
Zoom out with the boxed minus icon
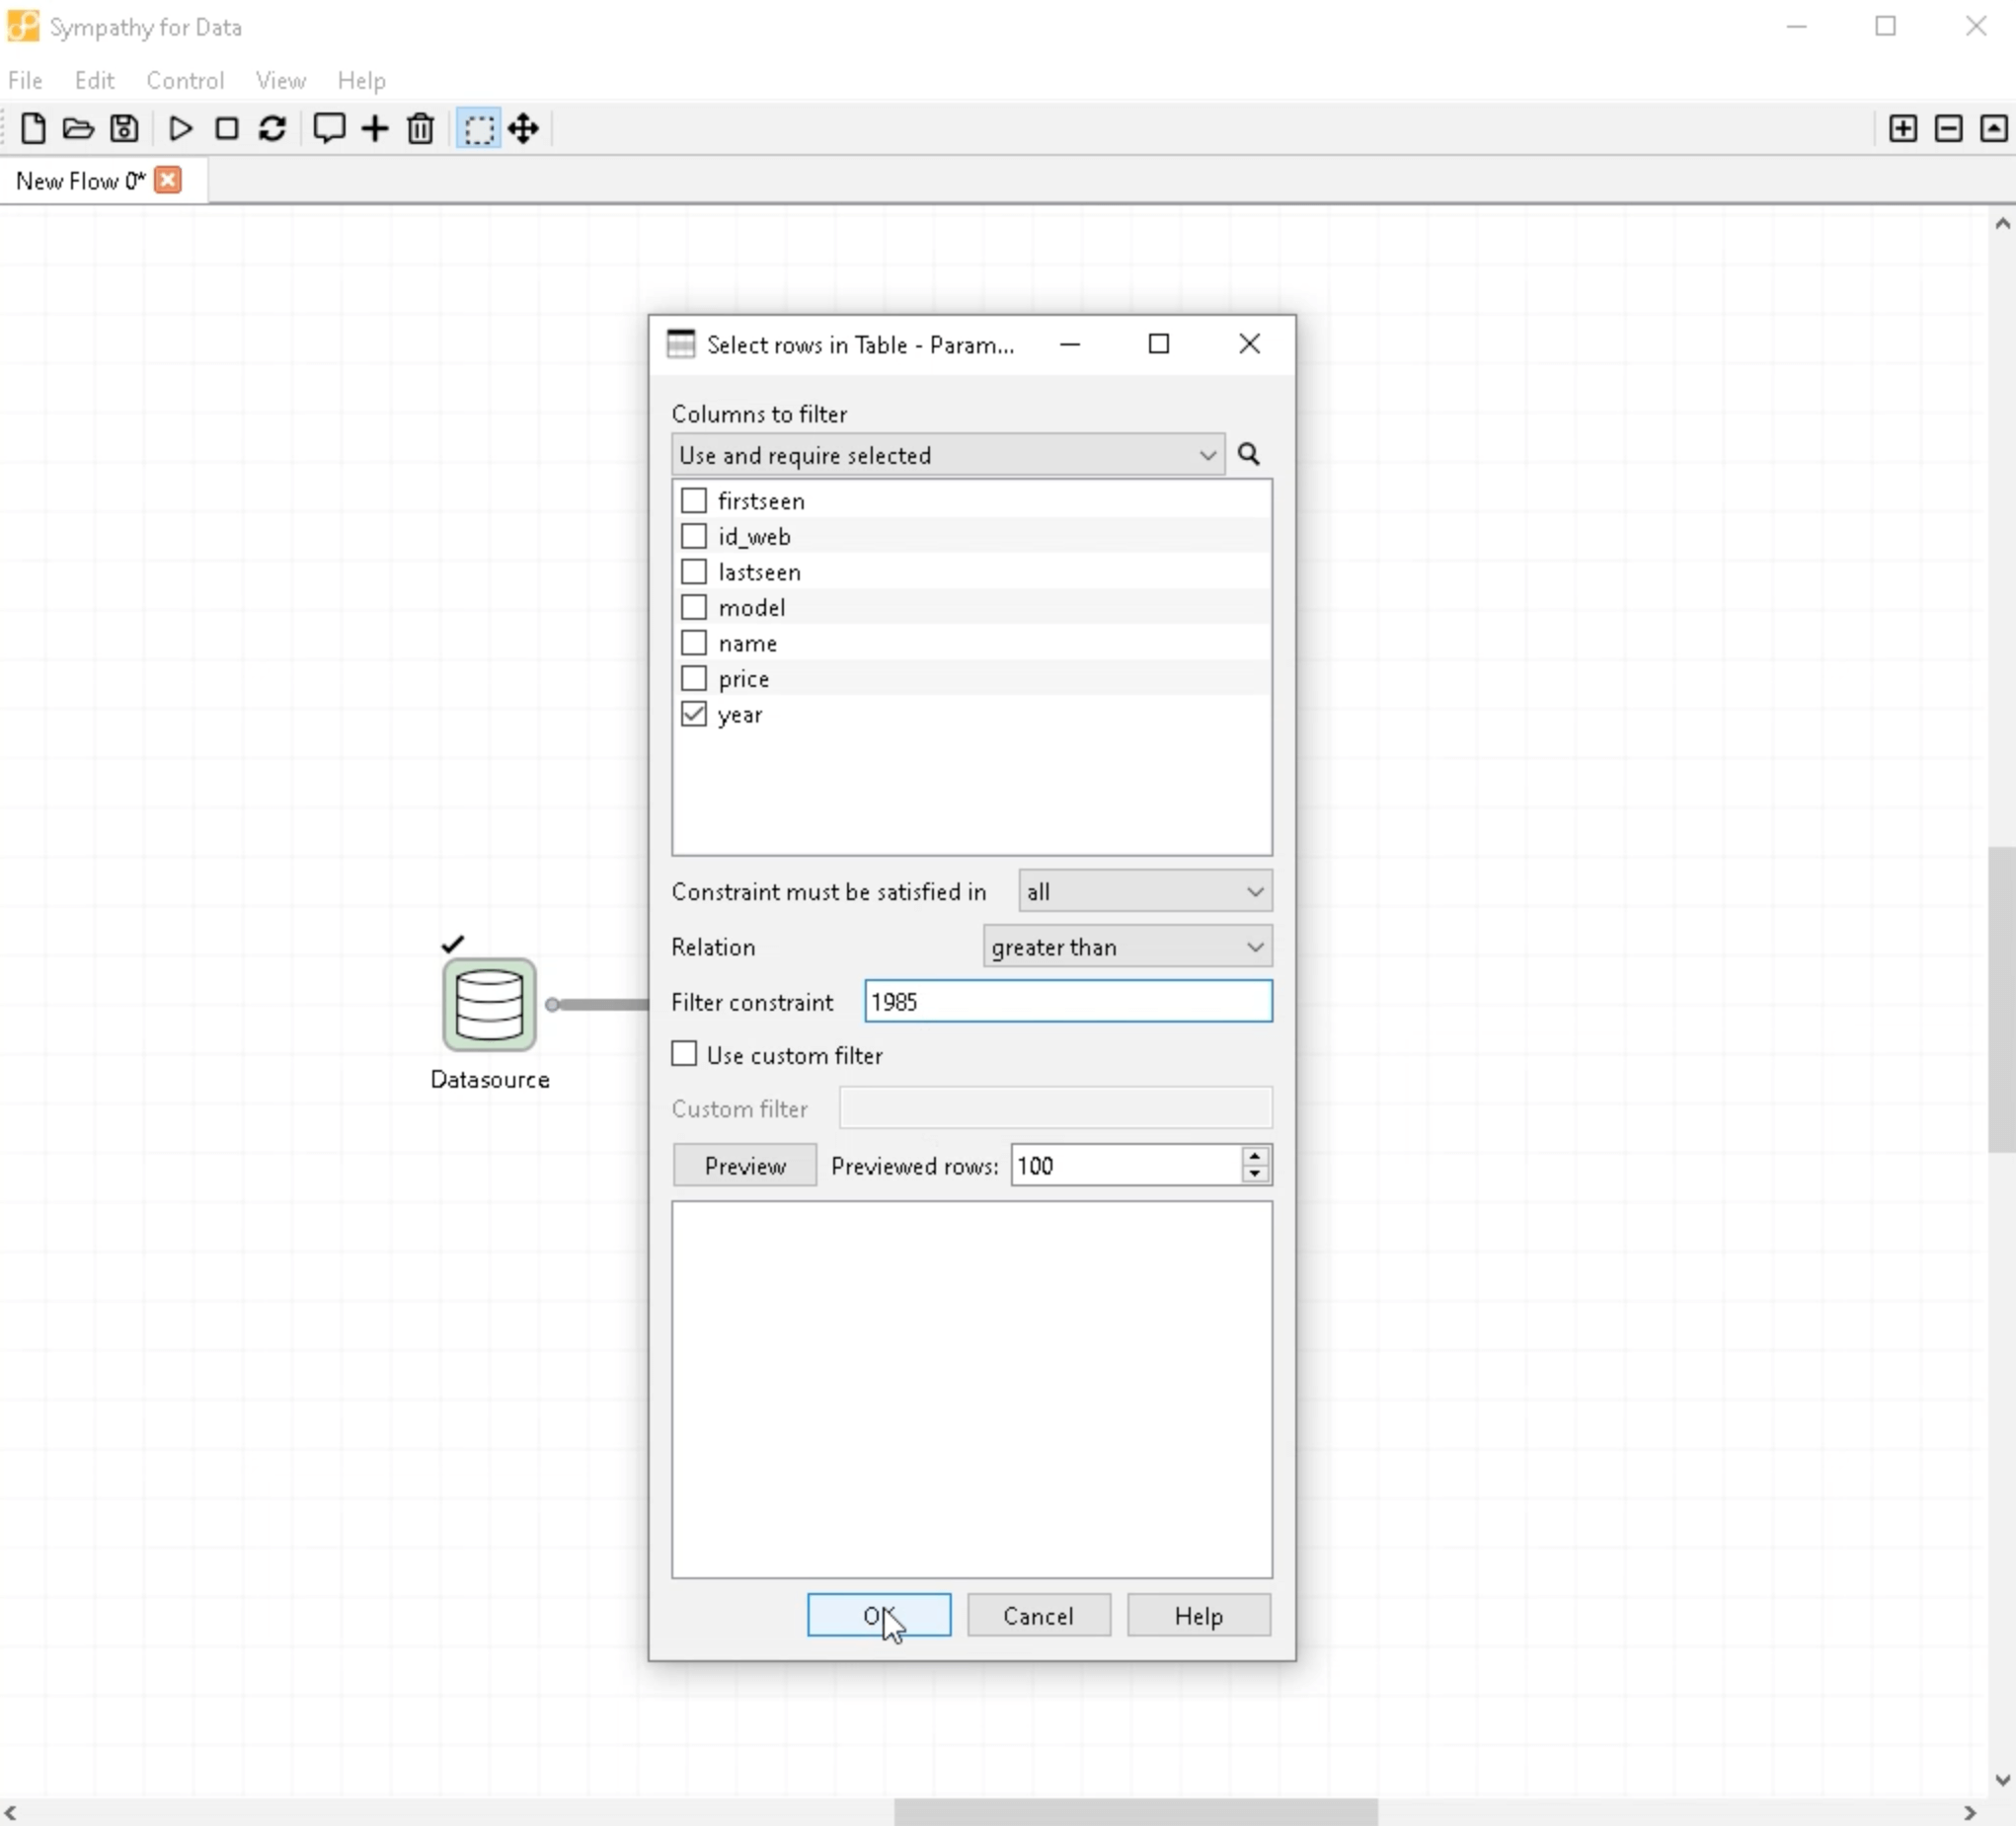[x=1948, y=128]
